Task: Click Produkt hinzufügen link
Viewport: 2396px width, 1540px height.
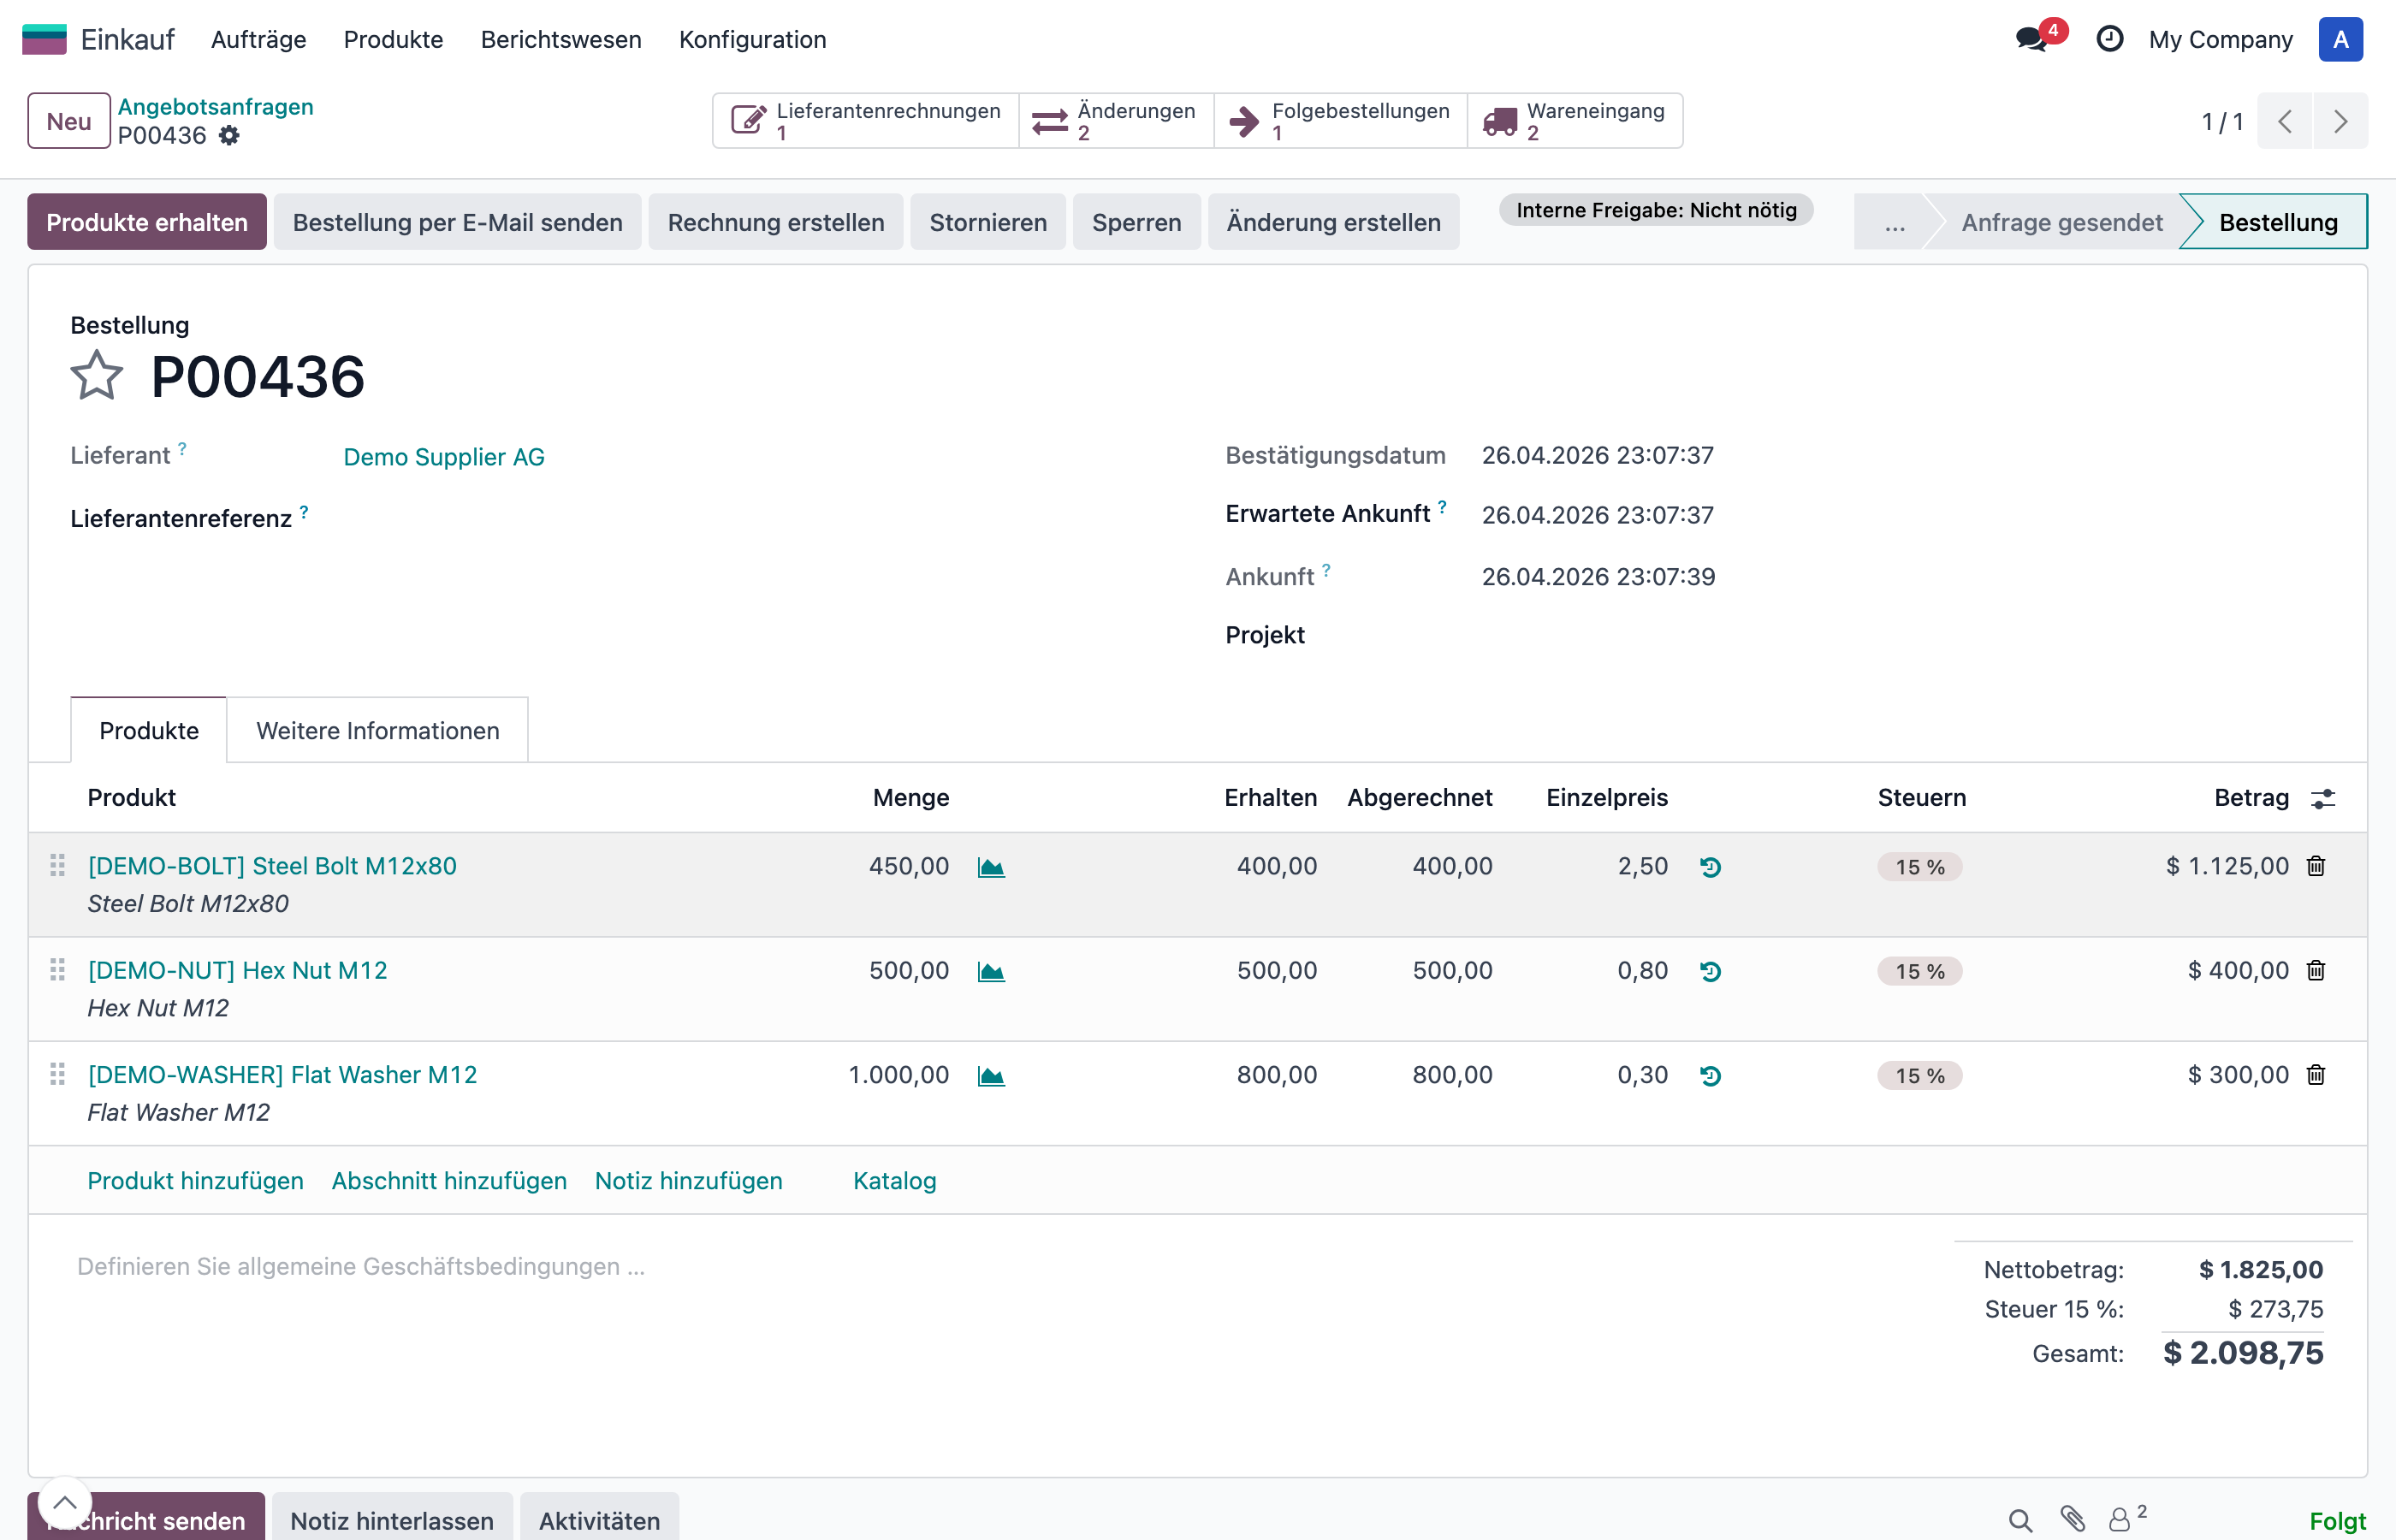Action: pos(195,1181)
